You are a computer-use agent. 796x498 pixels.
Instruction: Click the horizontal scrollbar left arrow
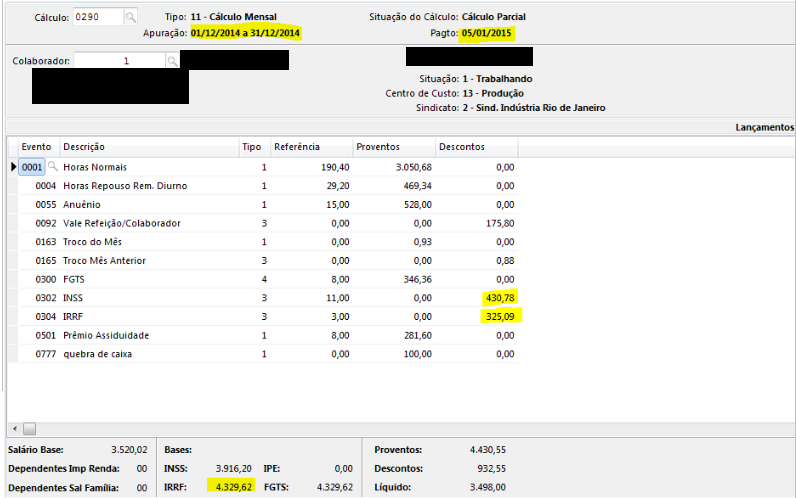[13, 428]
